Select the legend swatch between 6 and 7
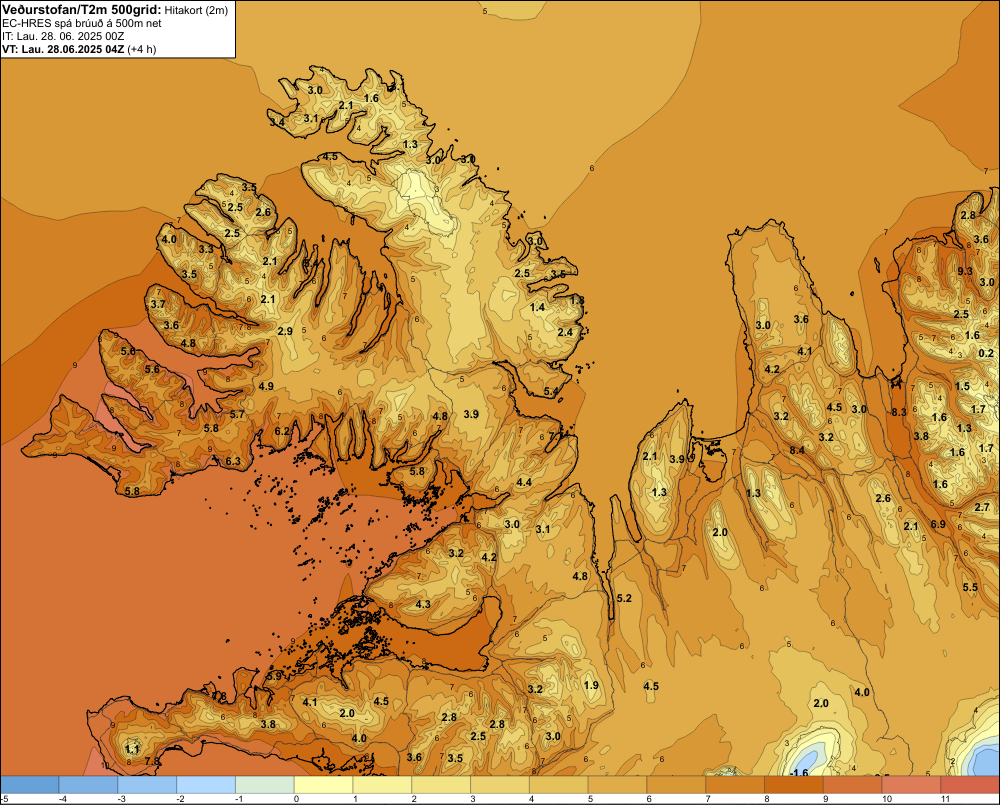1000x805 pixels. pyautogui.click(x=677, y=785)
